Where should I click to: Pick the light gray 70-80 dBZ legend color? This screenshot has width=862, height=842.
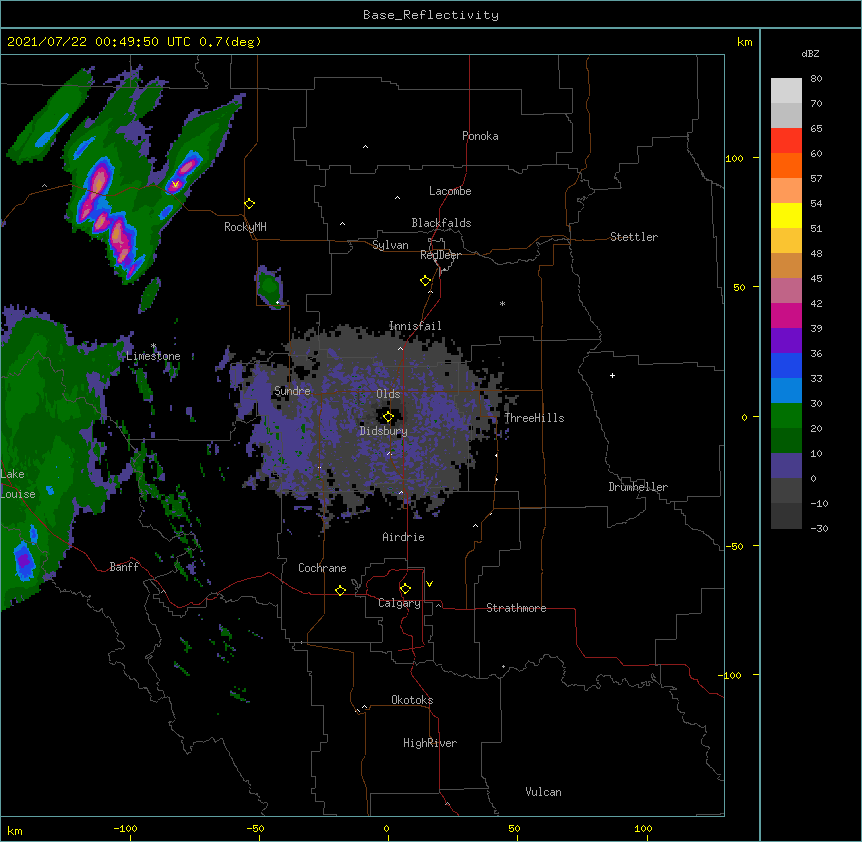coord(786,91)
